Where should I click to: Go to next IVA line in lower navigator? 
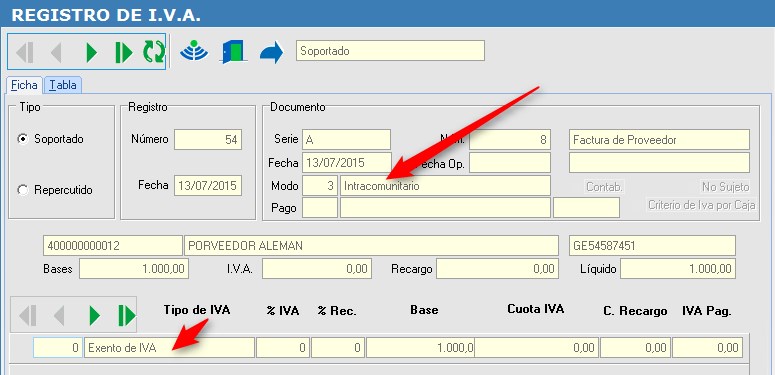point(94,315)
